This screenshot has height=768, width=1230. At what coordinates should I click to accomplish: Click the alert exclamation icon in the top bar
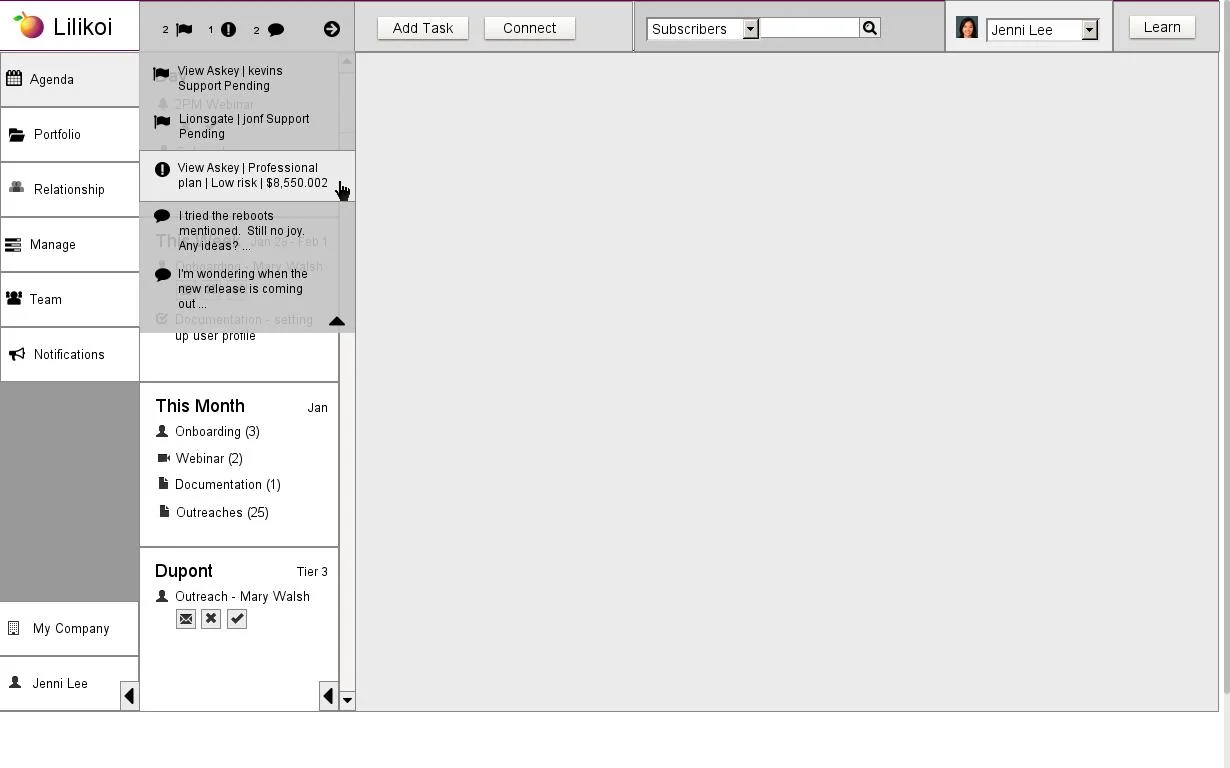click(228, 29)
